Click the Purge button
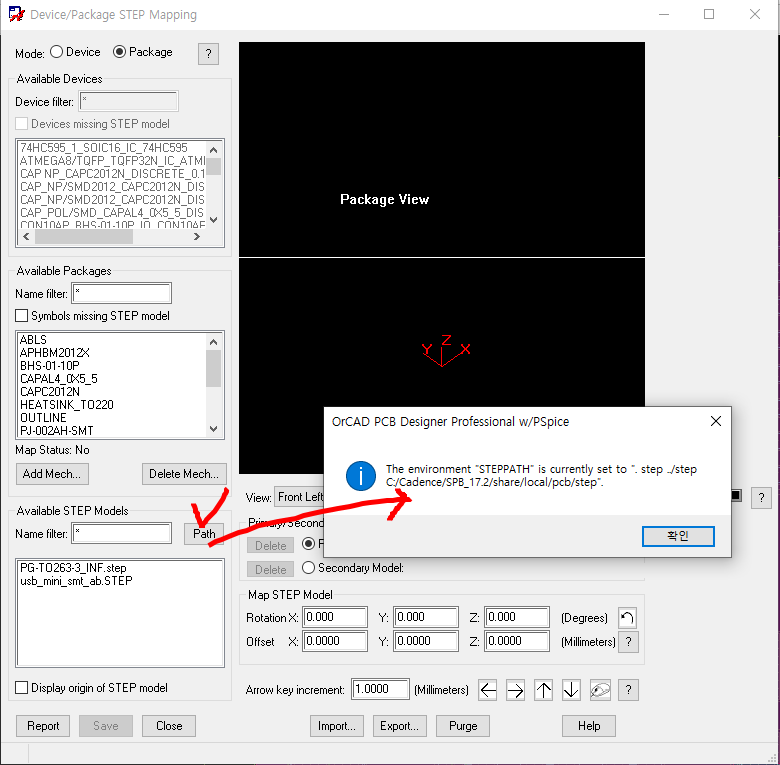Viewport: 780px width, 765px height. tap(463, 726)
